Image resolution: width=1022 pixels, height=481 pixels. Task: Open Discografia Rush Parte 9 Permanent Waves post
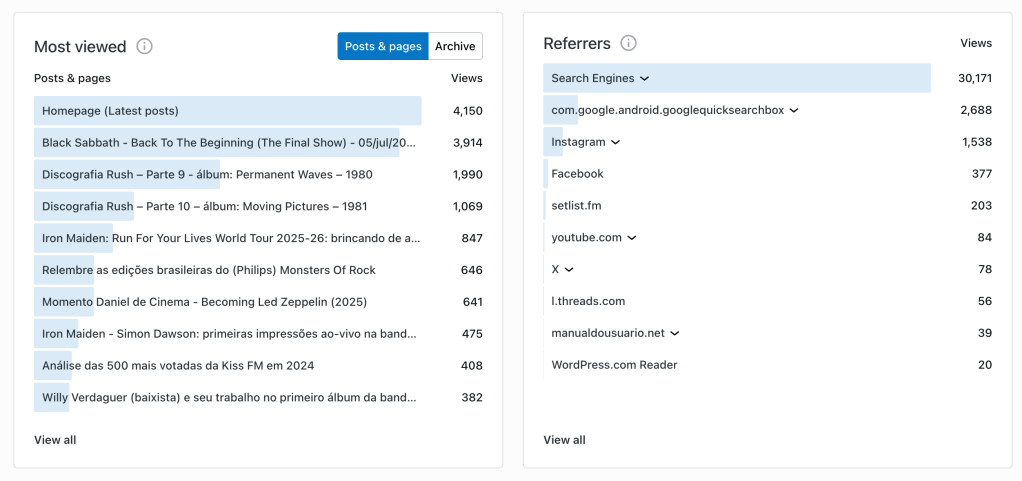coord(207,175)
